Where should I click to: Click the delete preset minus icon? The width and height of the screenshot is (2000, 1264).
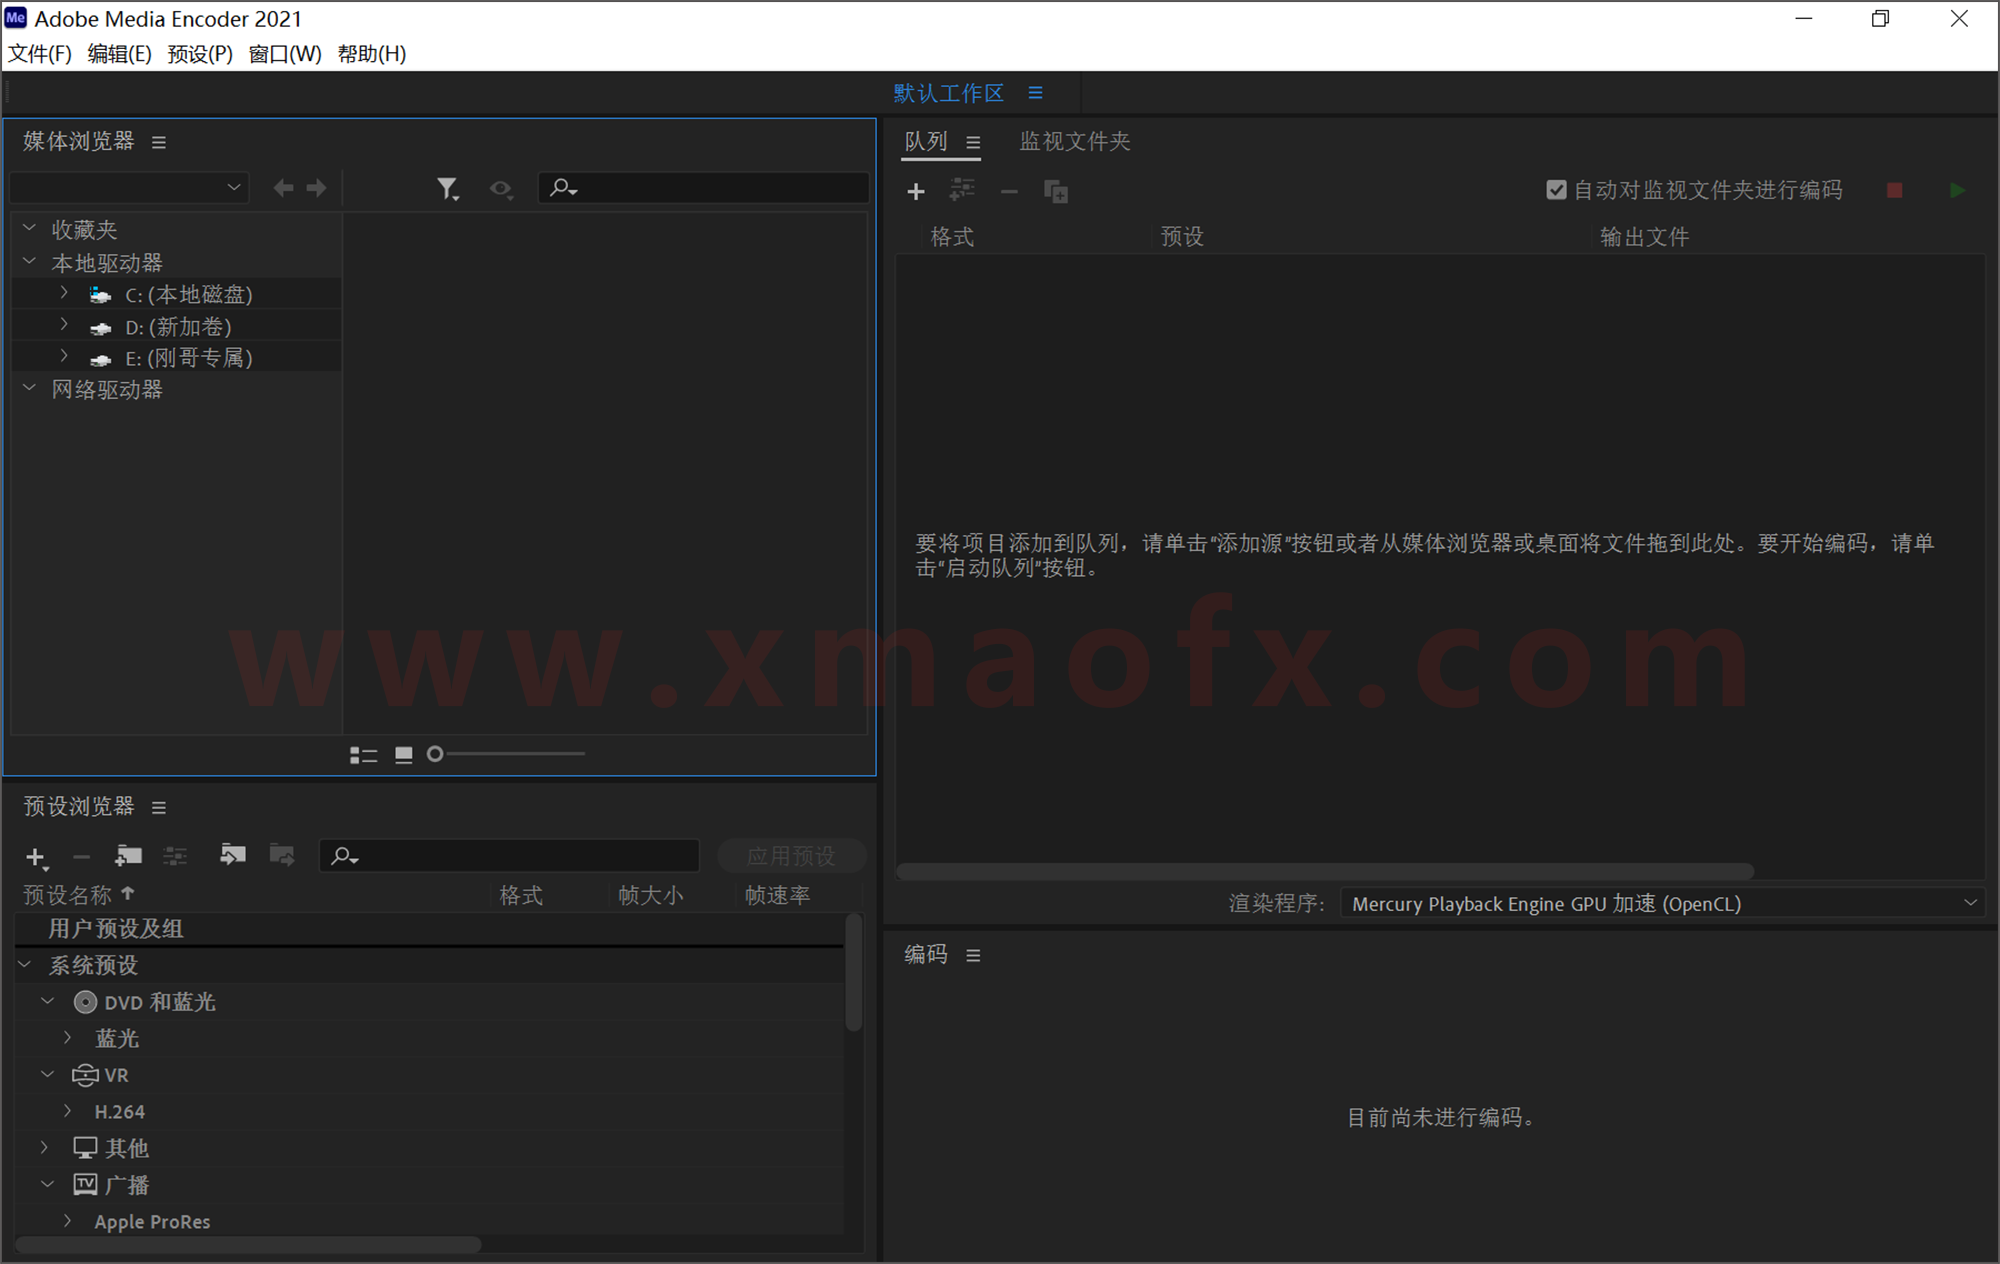click(x=82, y=857)
